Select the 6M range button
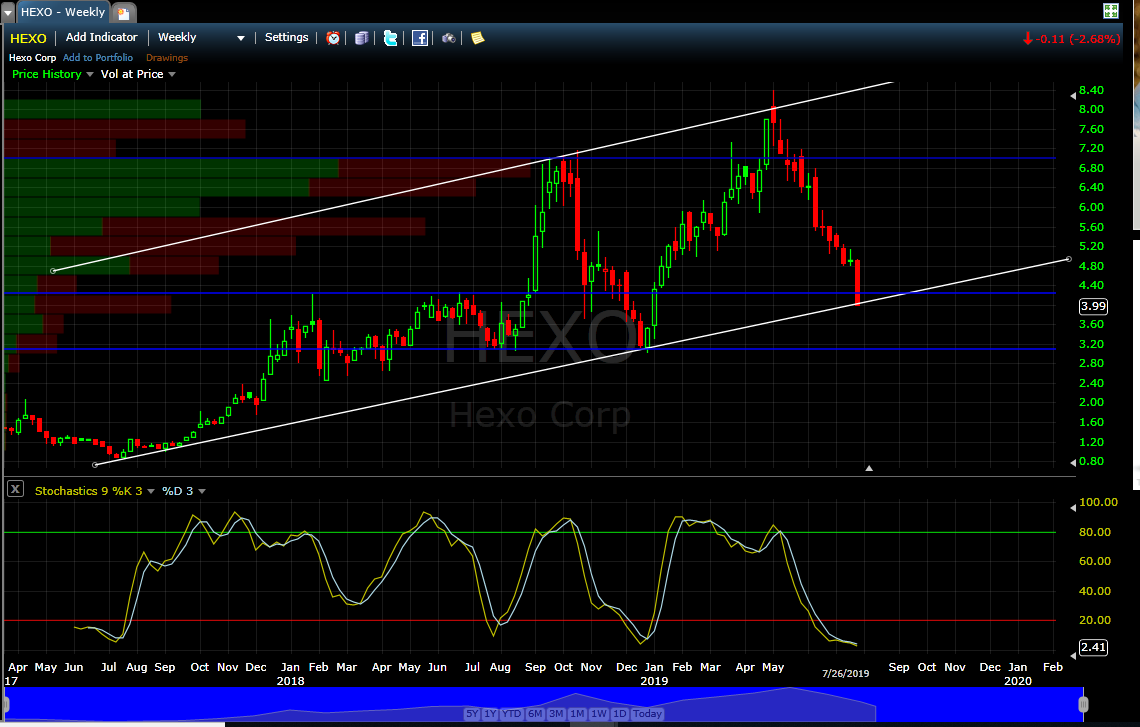Viewport: 1140px width, 727px height. 535,714
